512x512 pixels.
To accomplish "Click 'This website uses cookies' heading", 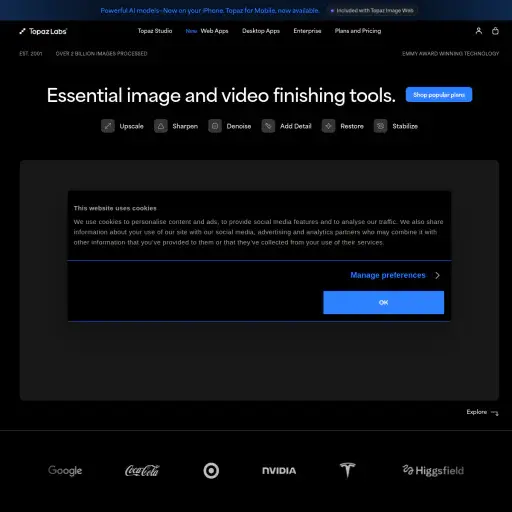I will click(115, 208).
